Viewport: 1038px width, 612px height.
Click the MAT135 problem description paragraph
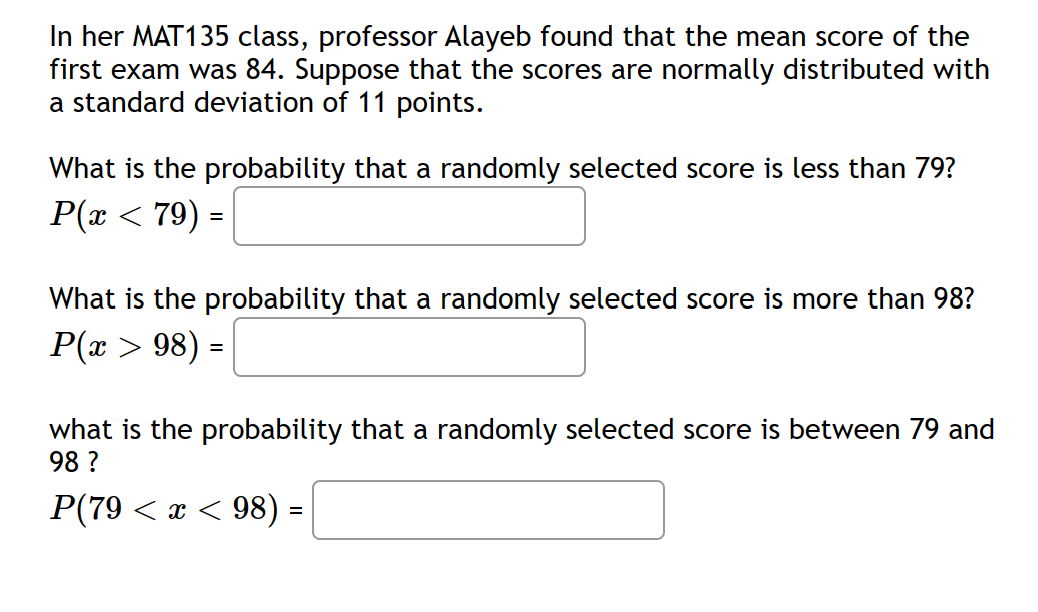(518, 68)
